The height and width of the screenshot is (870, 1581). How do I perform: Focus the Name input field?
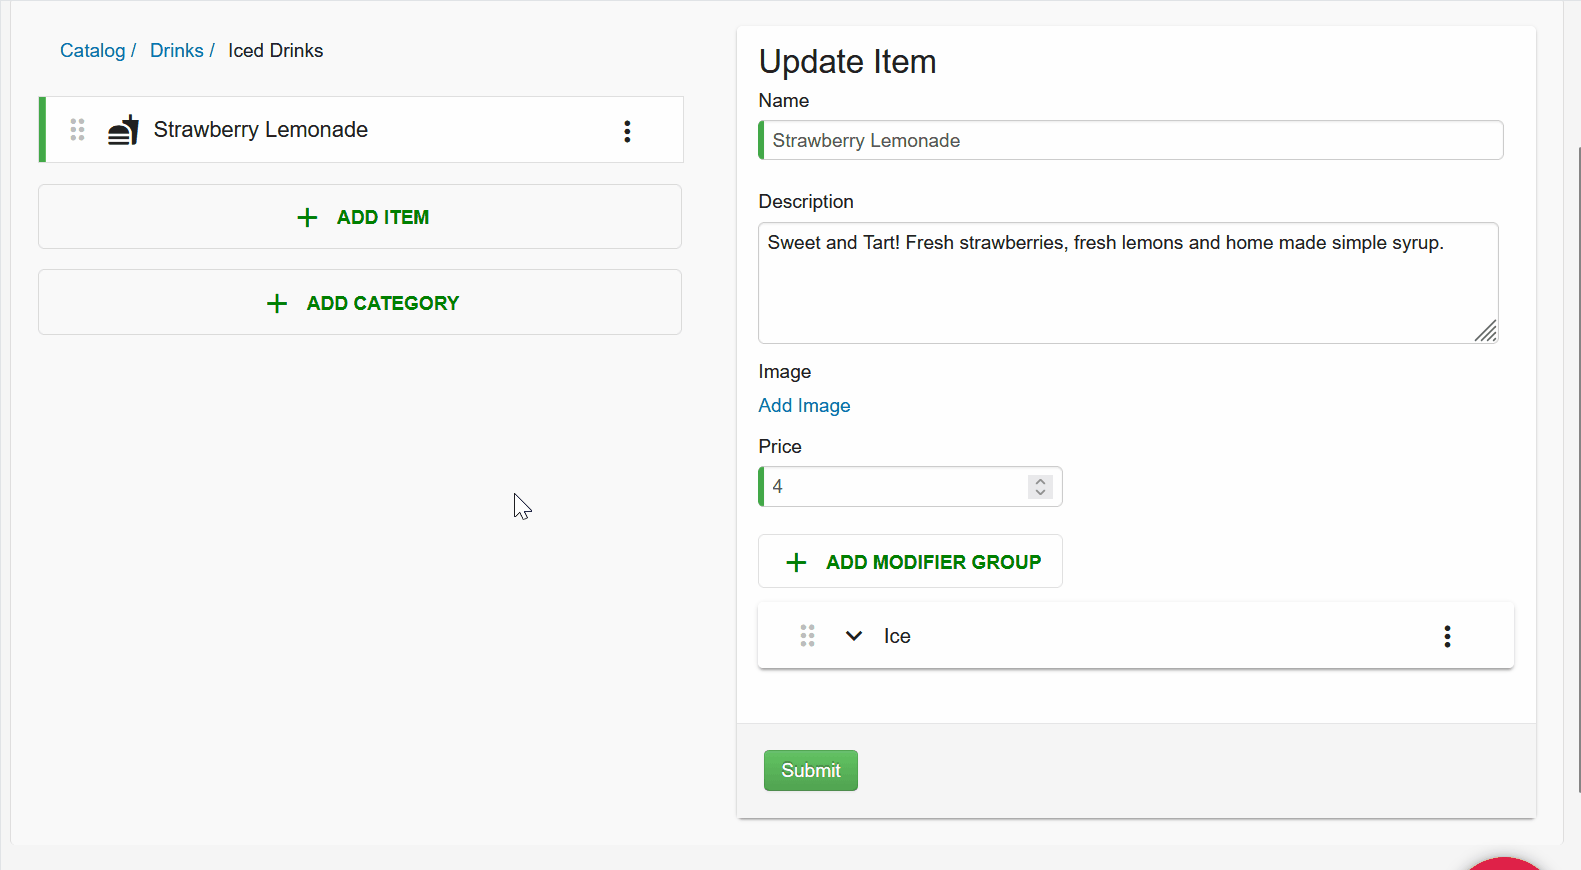[1131, 140]
